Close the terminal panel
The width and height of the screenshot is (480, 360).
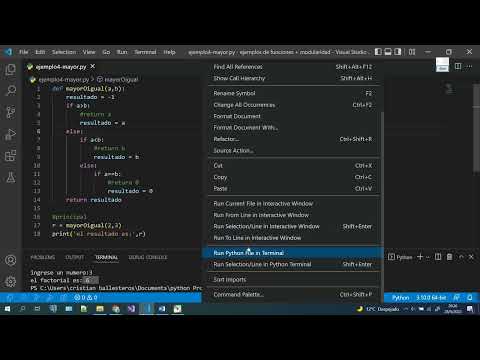coord(471,257)
